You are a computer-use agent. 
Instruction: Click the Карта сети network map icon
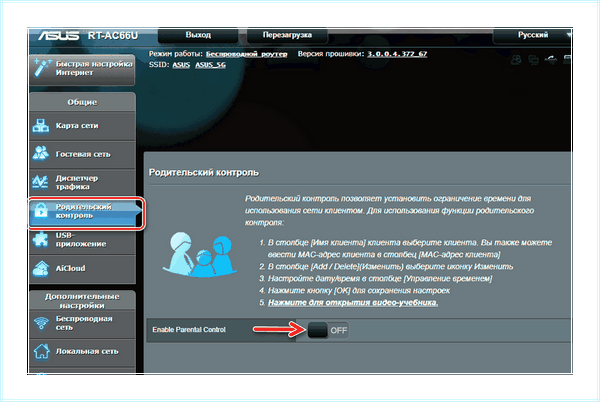click(x=41, y=126)
